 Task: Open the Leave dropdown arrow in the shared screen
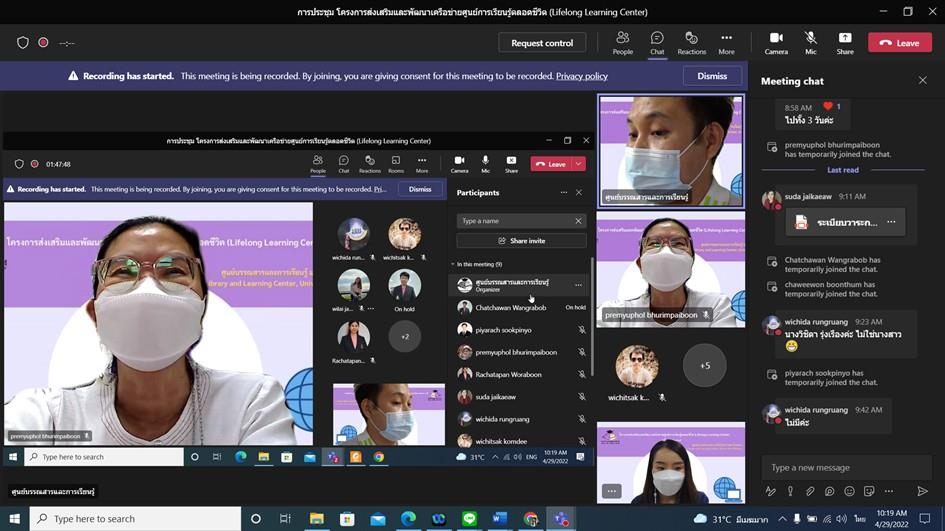tap(579, 164)
